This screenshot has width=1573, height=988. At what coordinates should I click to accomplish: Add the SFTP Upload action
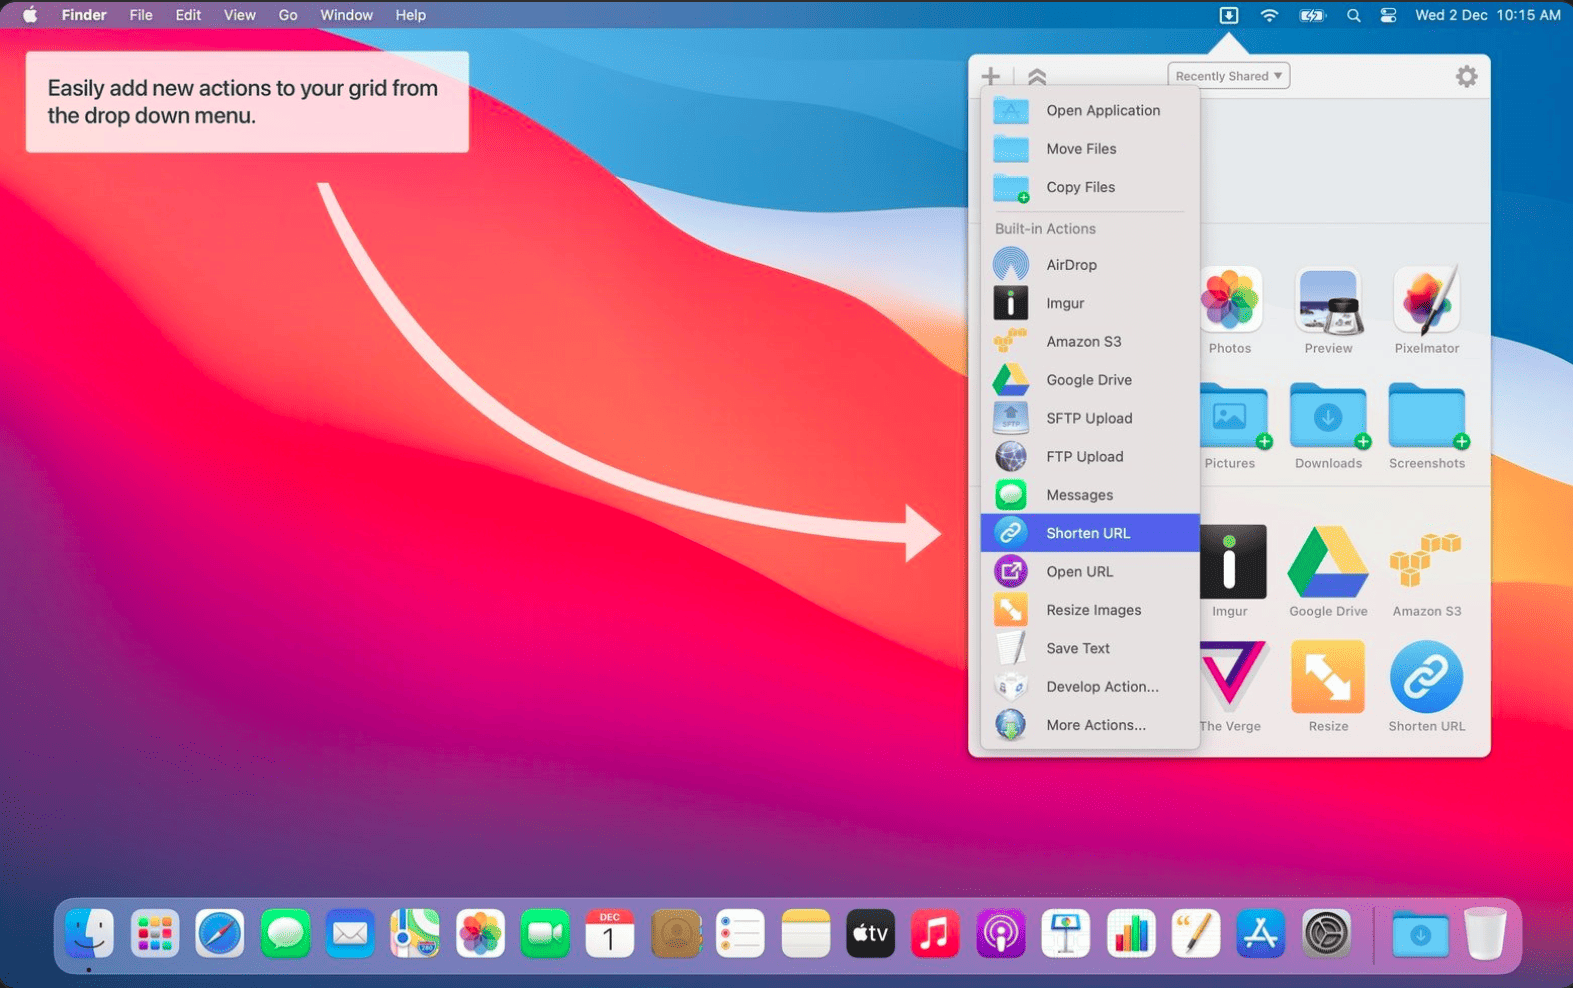click(x=1090, y=418)
